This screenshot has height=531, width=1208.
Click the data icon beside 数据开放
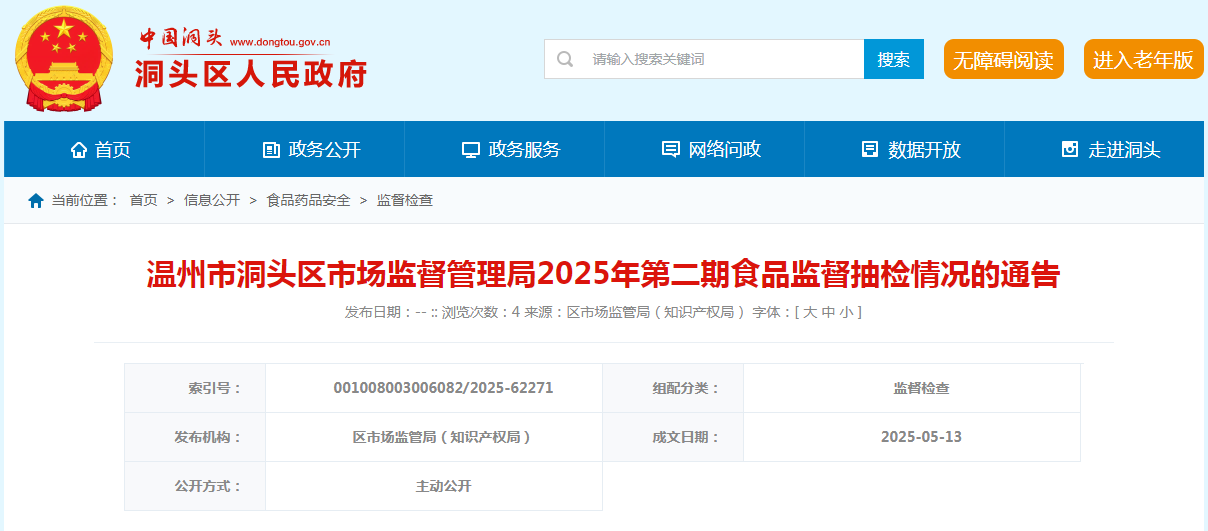coord(870,150)
